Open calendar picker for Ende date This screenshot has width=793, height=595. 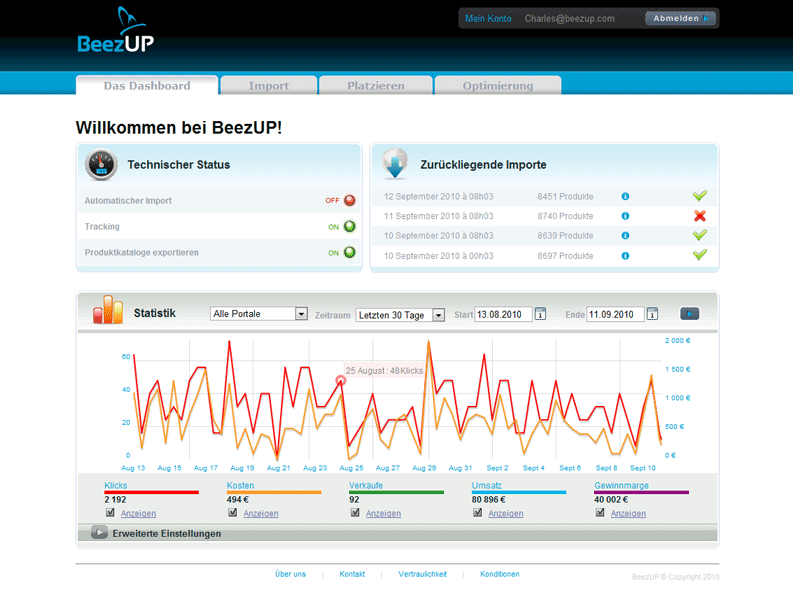(652, 314)
